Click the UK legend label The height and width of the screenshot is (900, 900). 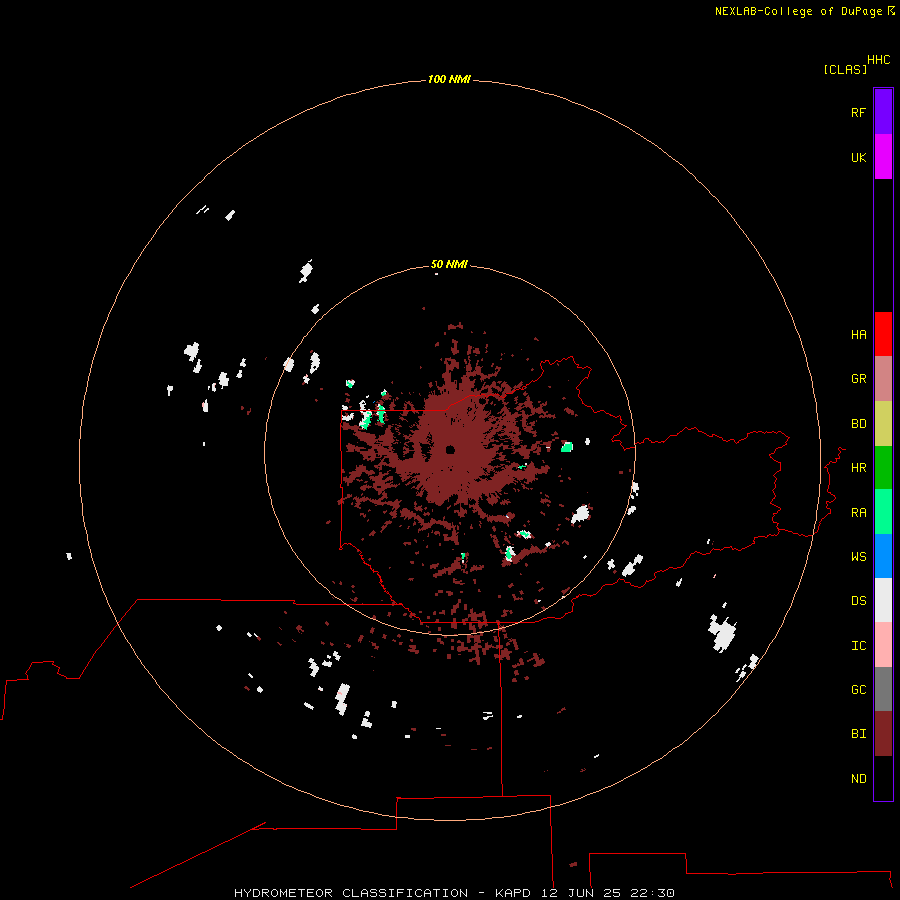pyautogui.click(x=858, y=157)
